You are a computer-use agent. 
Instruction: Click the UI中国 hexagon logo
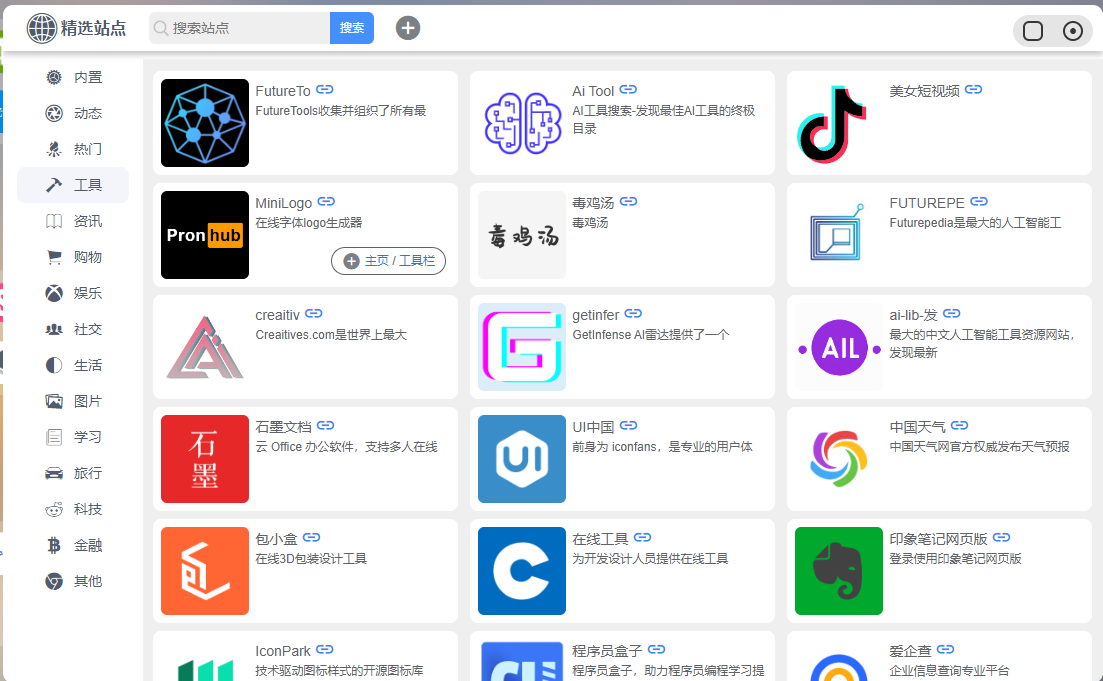[x=522, y=459]
